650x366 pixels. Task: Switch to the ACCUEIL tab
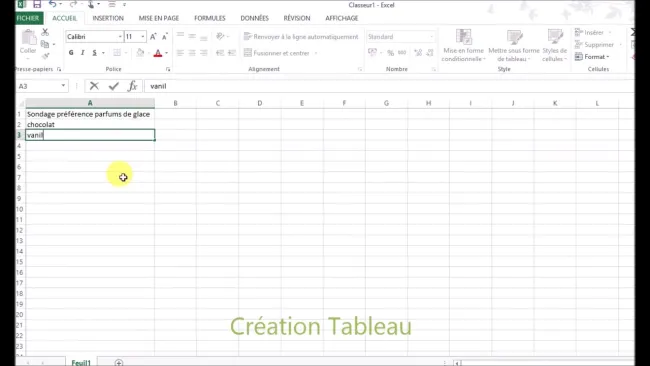[65, 18]
